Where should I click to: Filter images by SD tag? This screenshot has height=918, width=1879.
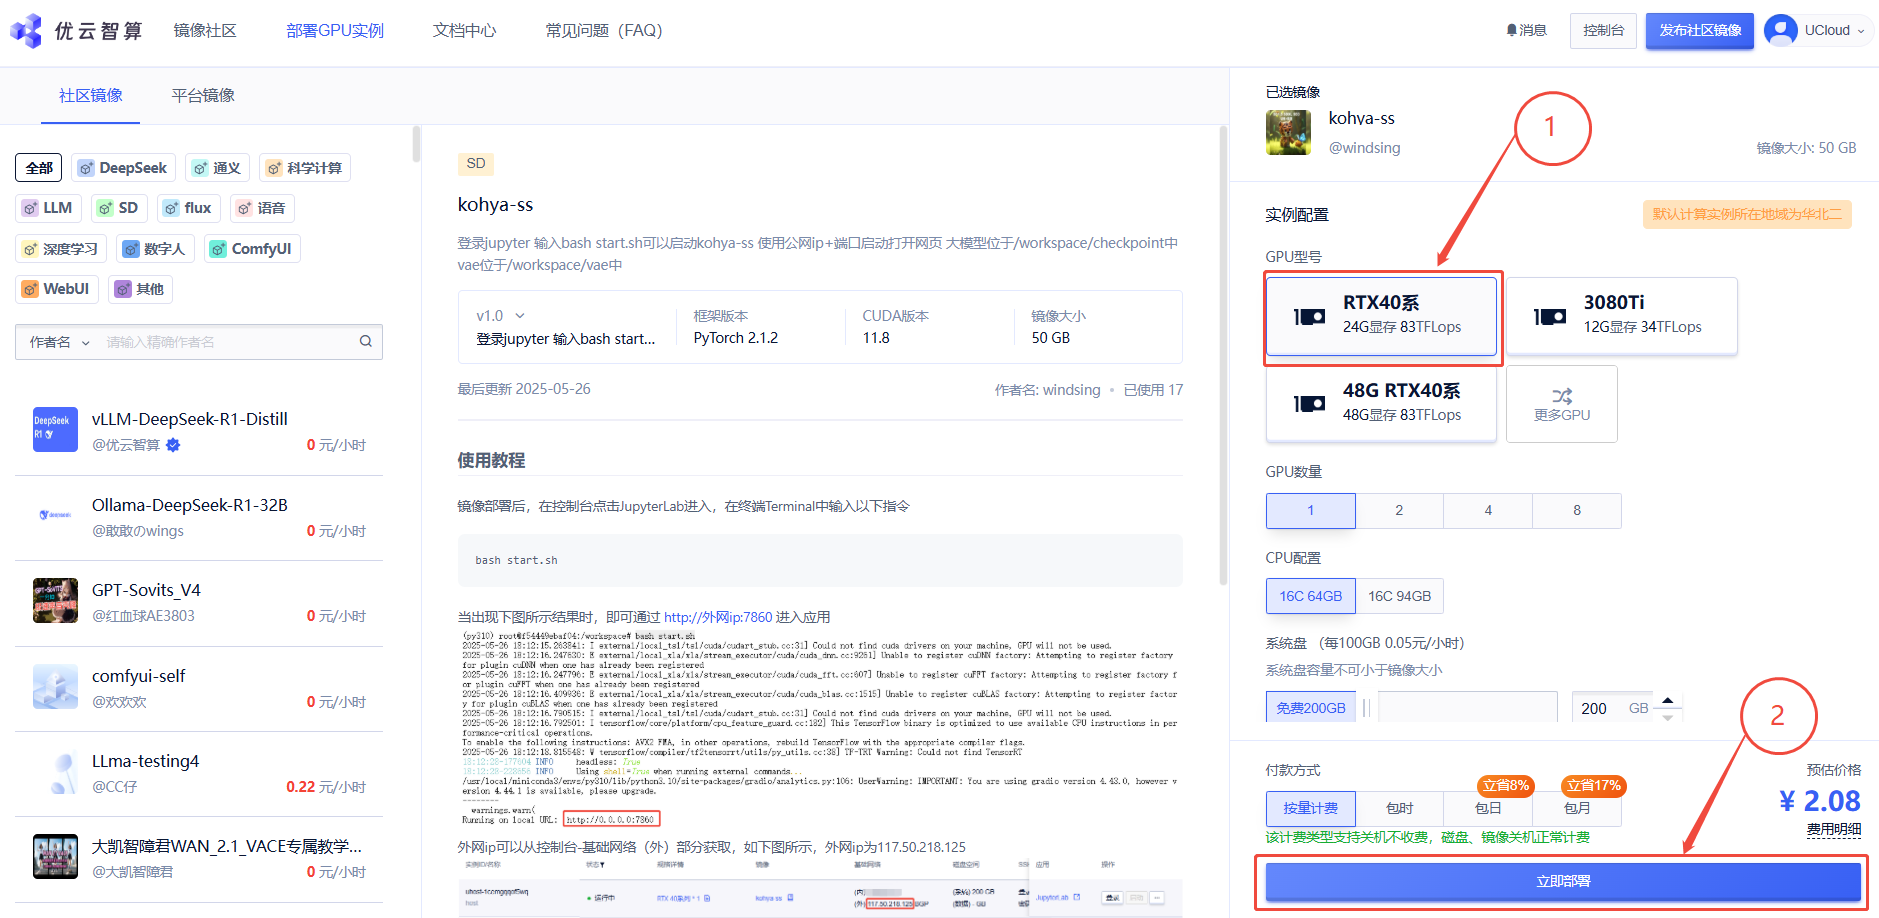[119, 208]
